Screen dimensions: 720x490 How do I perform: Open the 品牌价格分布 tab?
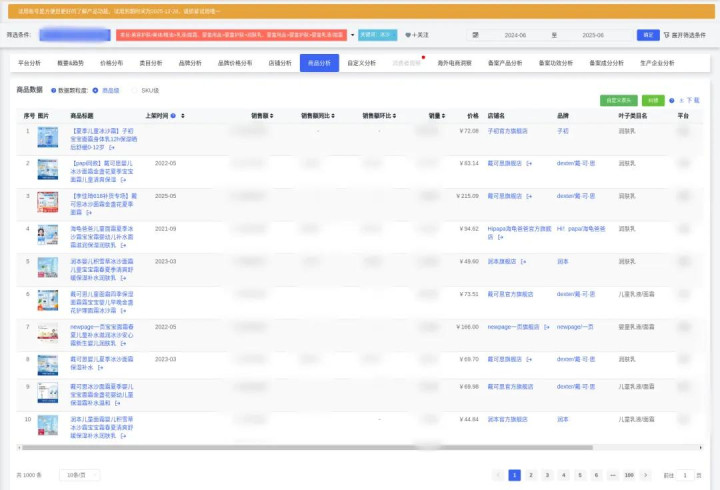[x=235, y=63]
